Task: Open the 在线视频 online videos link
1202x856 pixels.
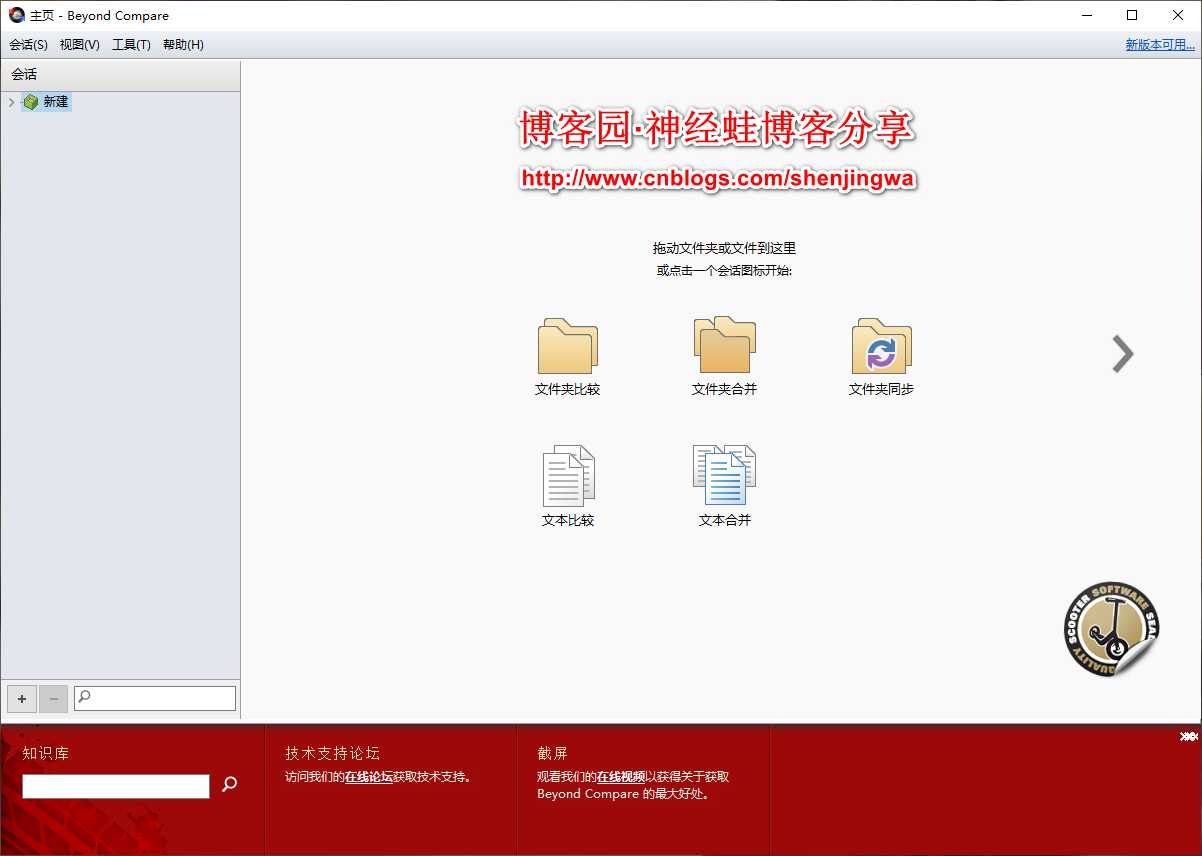Action: click(x=621, y=776)
